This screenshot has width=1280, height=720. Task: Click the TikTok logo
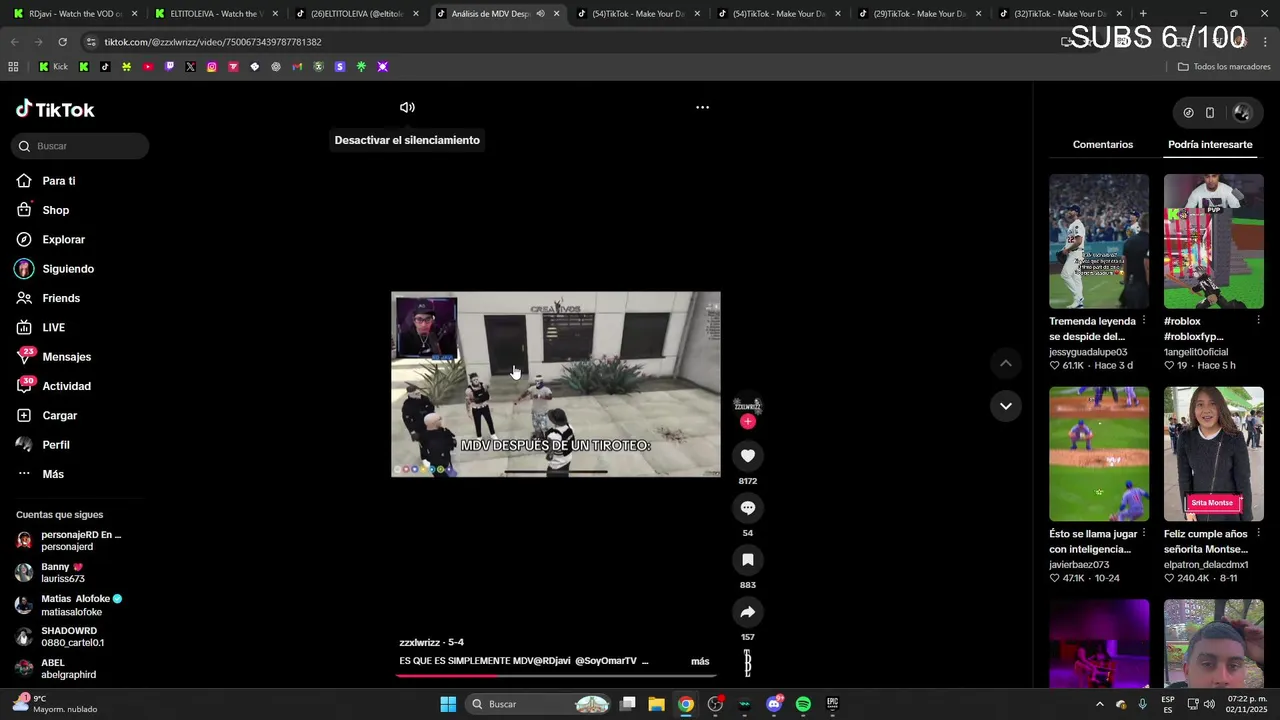(x=55, y=110)
